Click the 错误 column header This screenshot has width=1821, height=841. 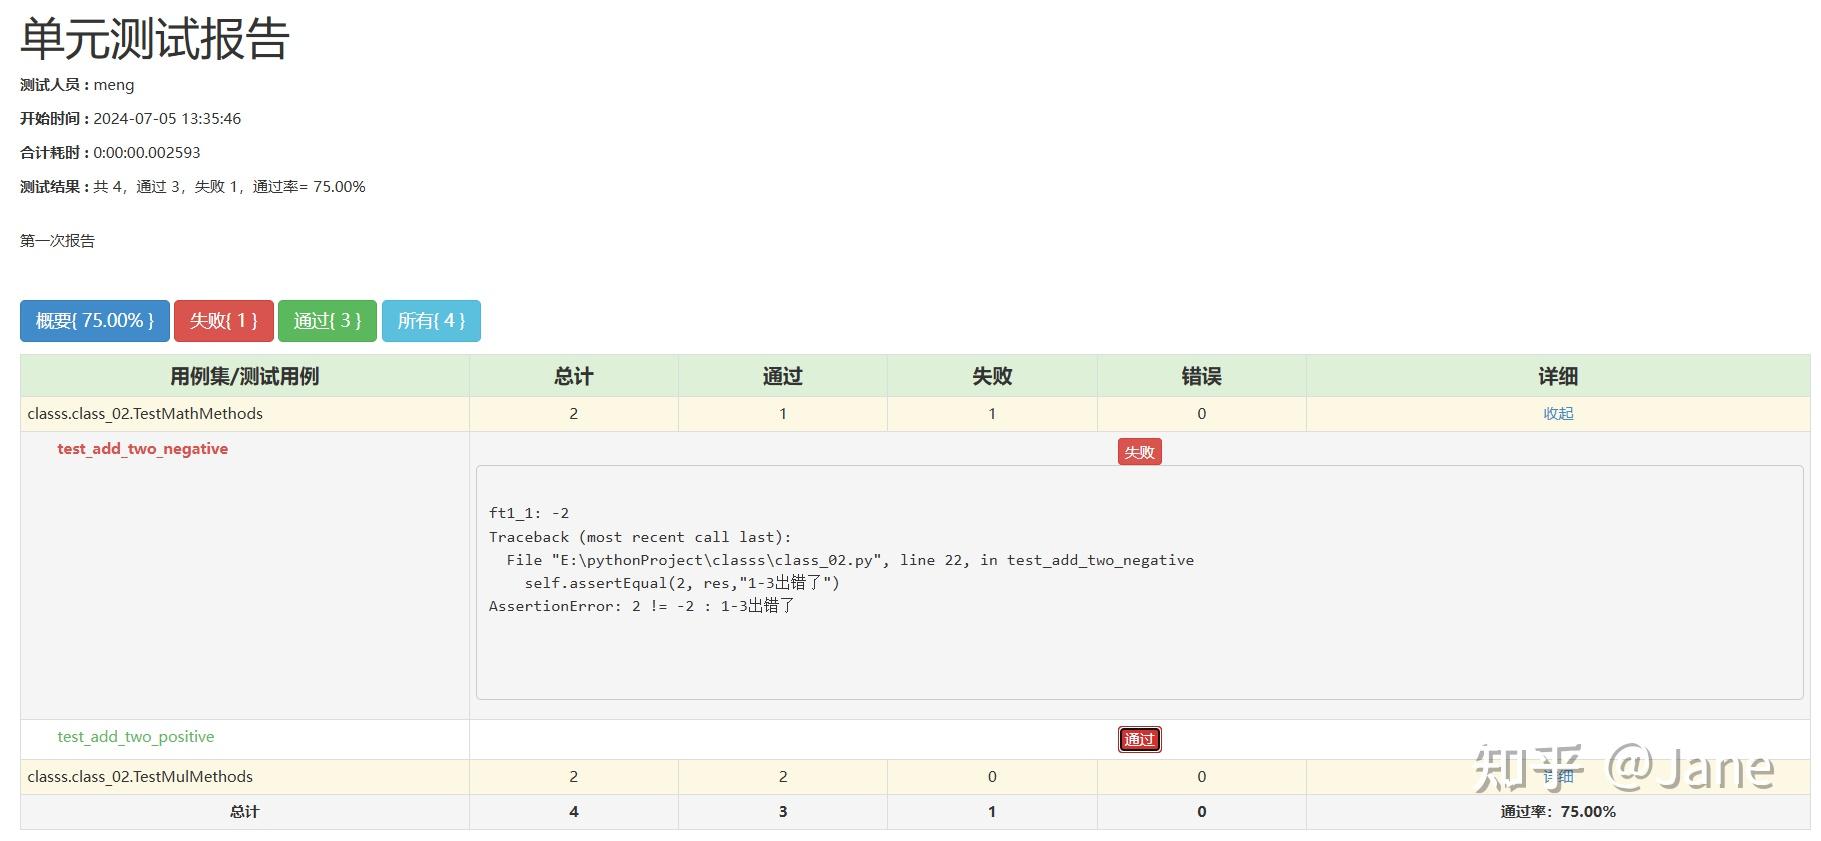pyautogui.click(x=1202, y=376)
